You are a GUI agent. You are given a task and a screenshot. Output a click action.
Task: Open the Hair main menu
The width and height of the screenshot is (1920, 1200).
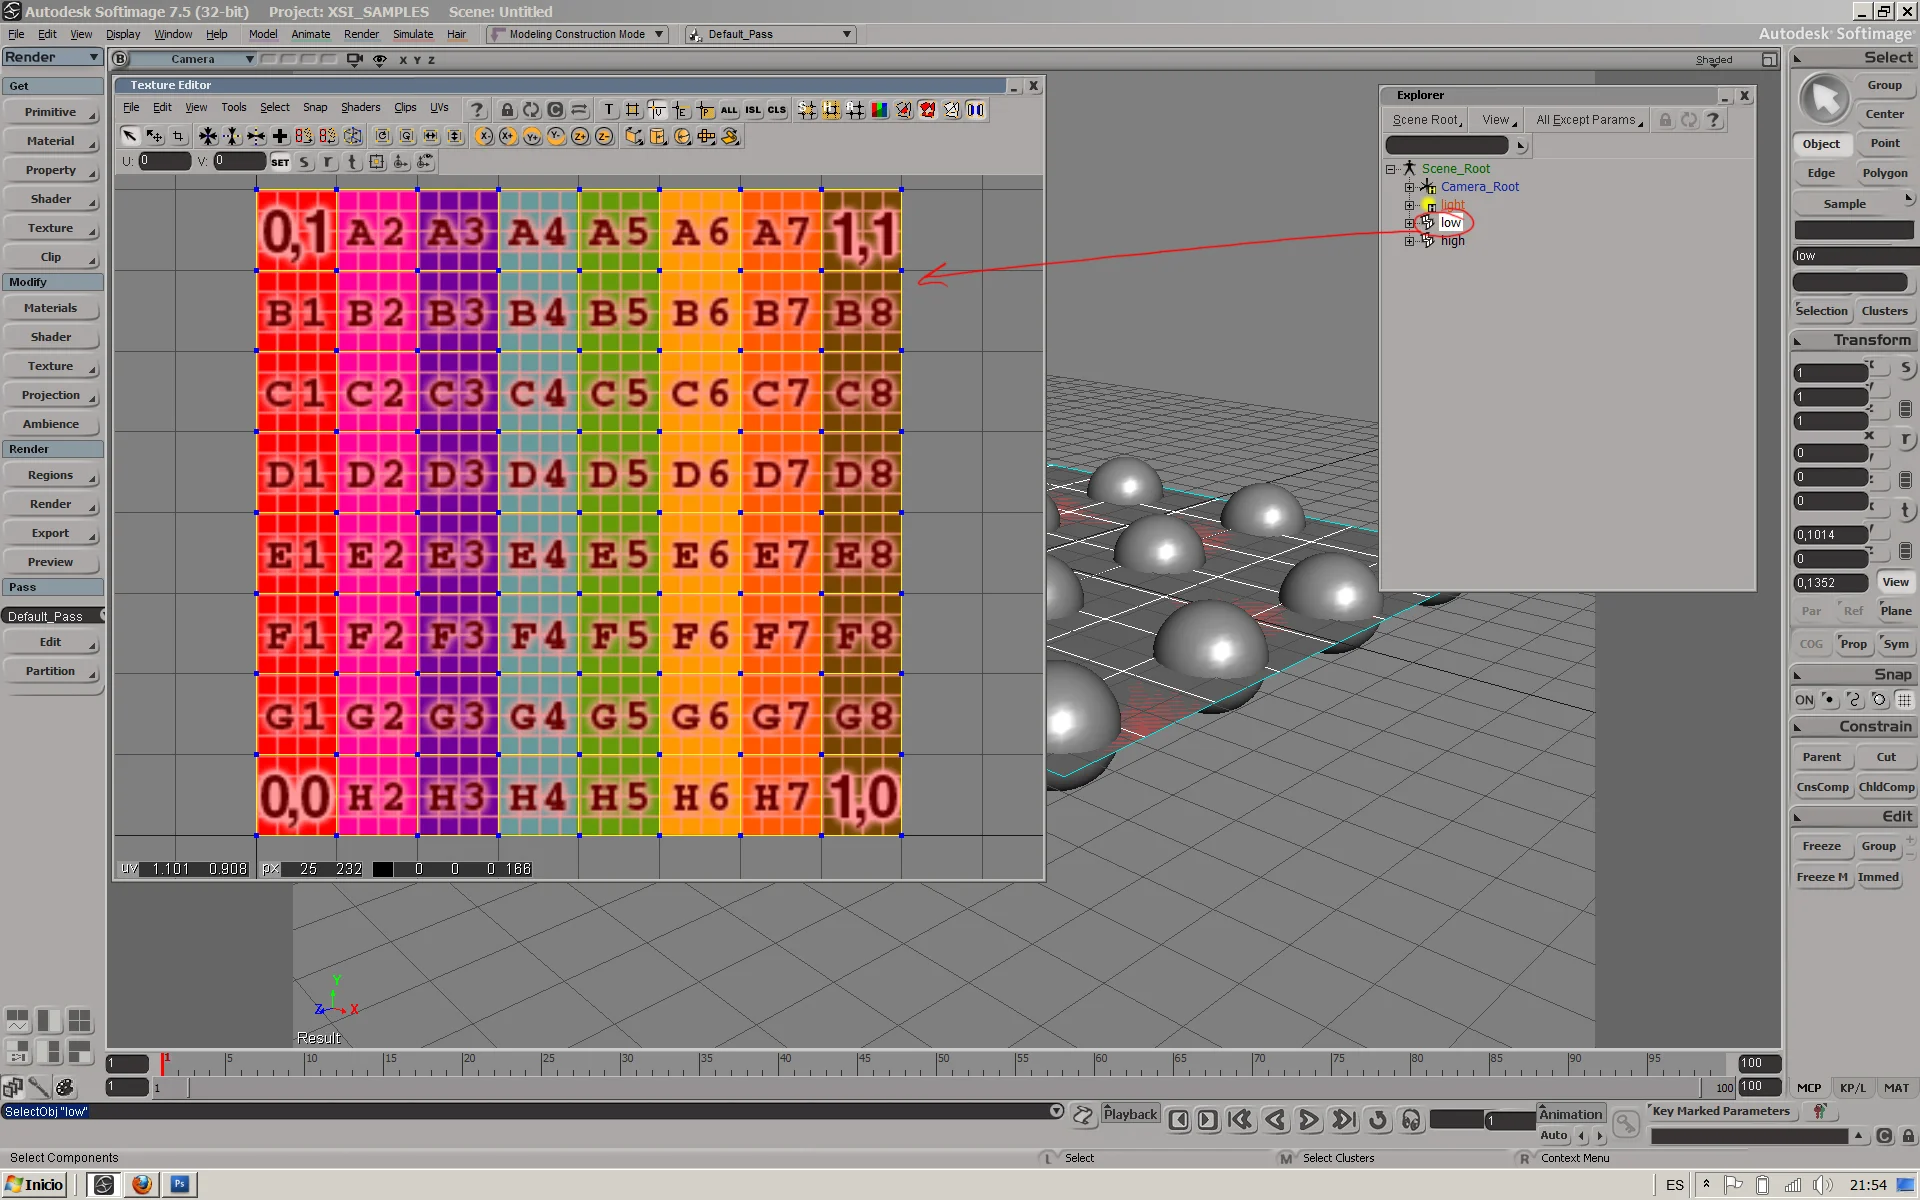(456, 34)
